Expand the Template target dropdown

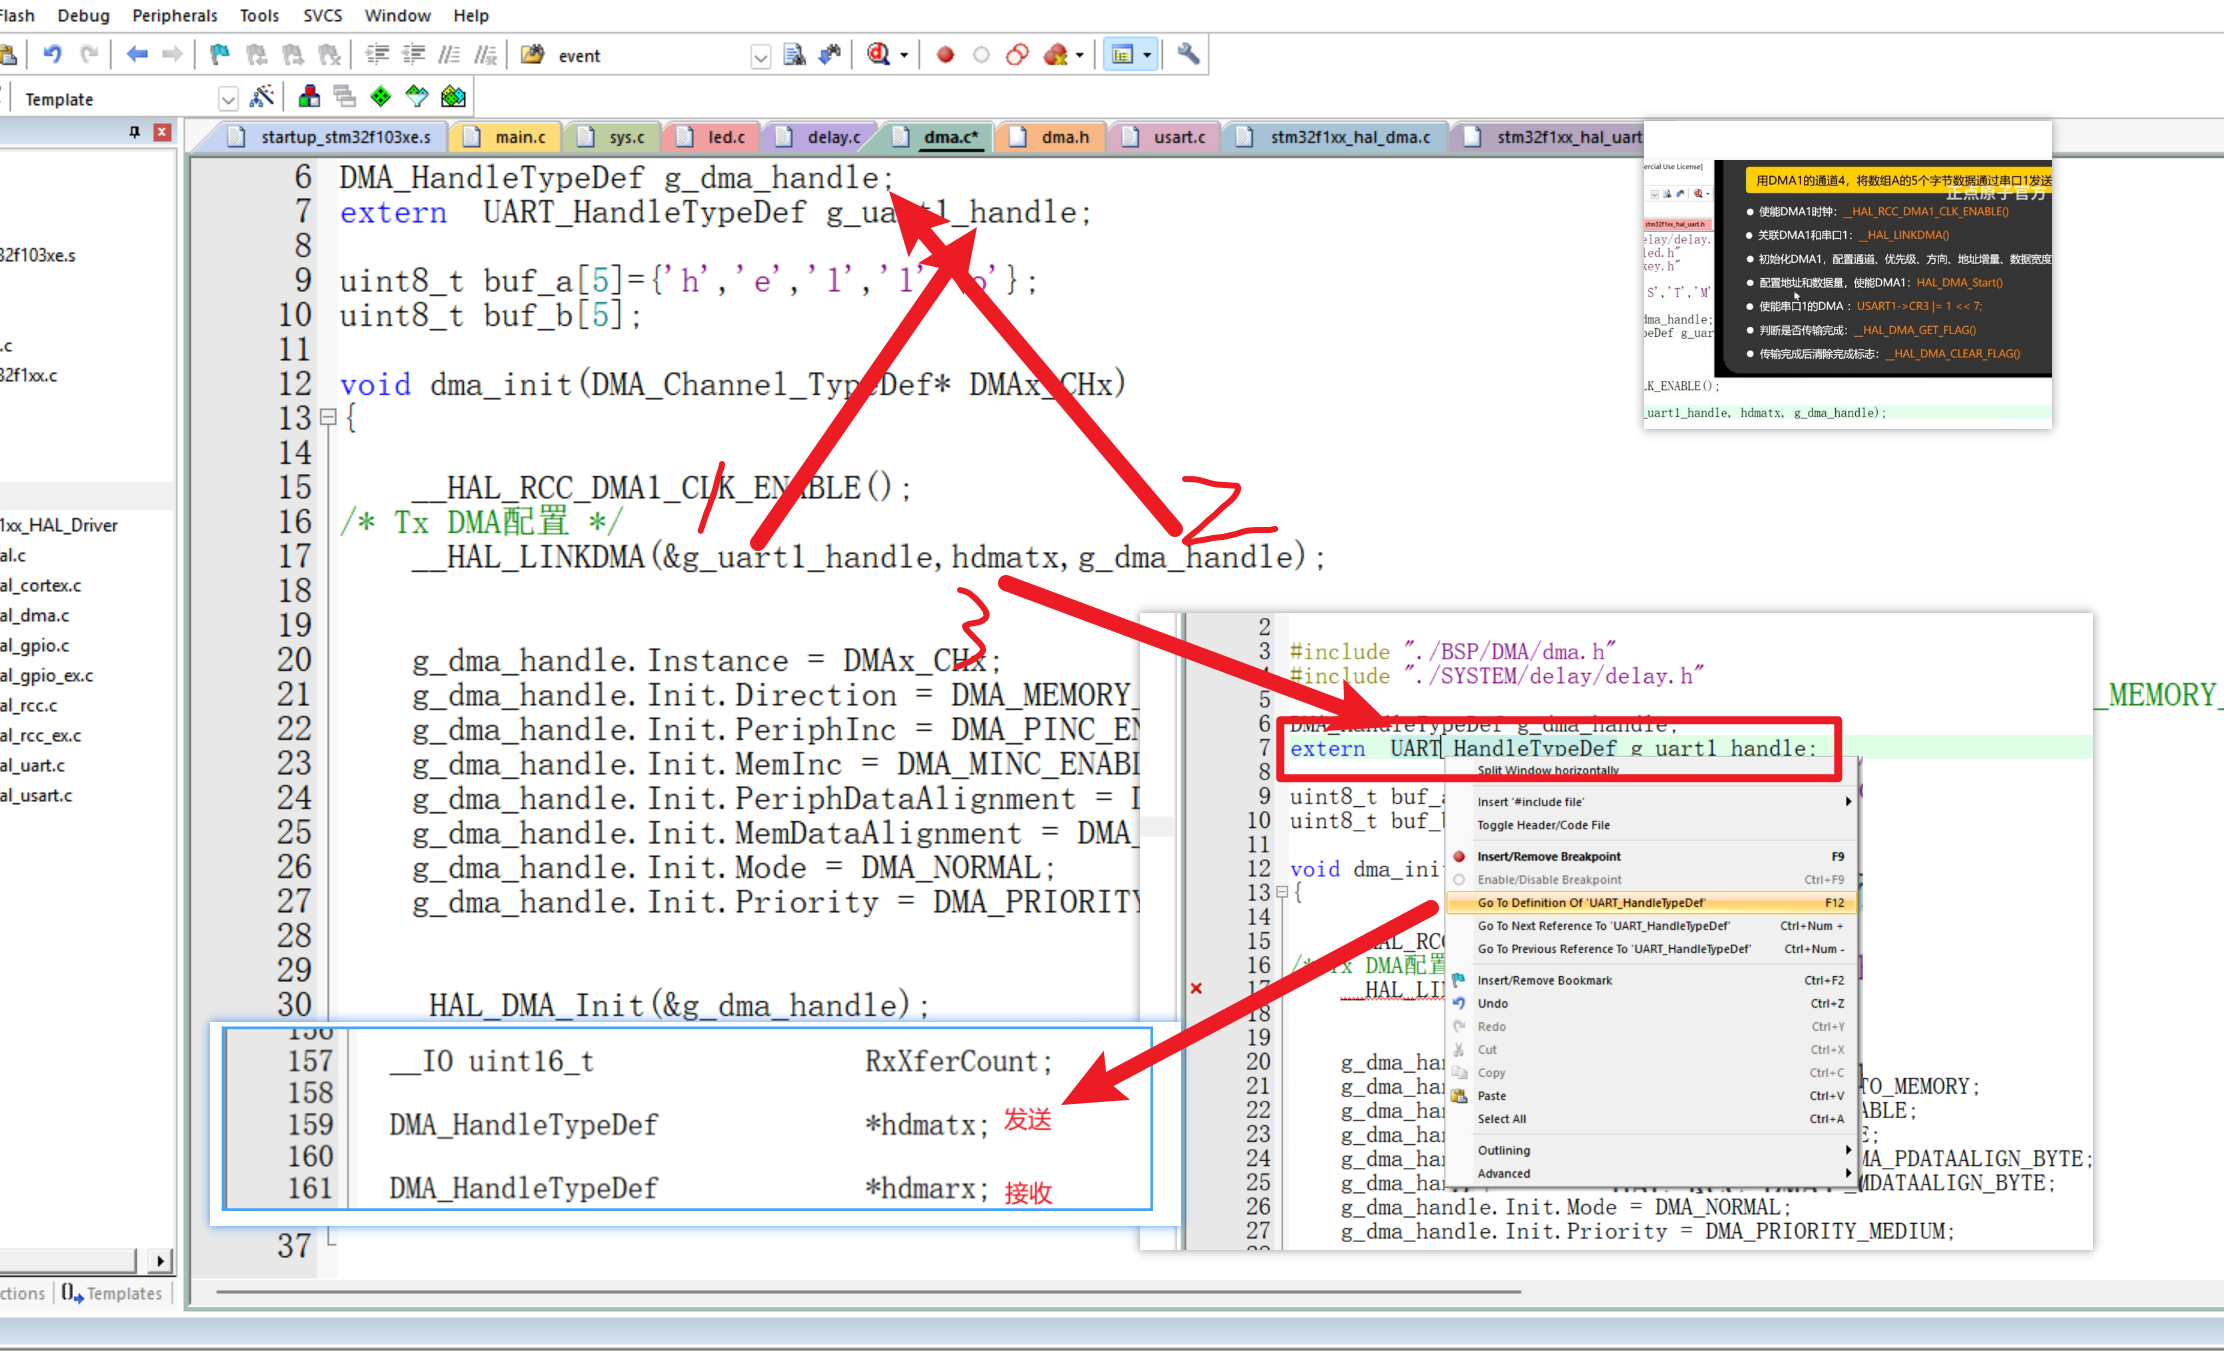228,99
